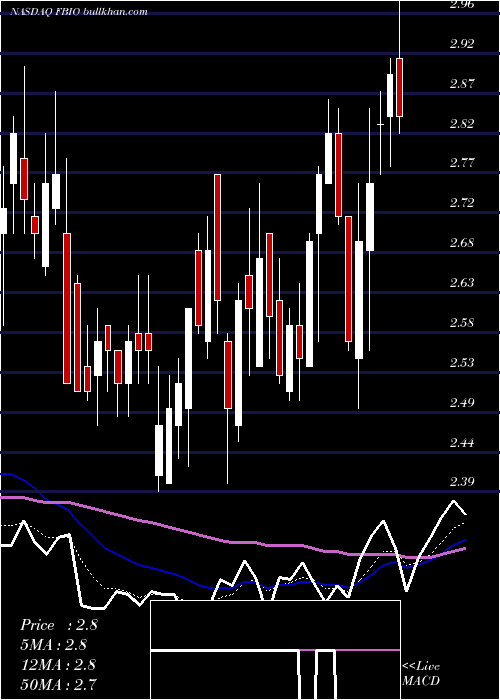
Task: Click the 5MA : 2.8 readout
Action: [53, 645]
